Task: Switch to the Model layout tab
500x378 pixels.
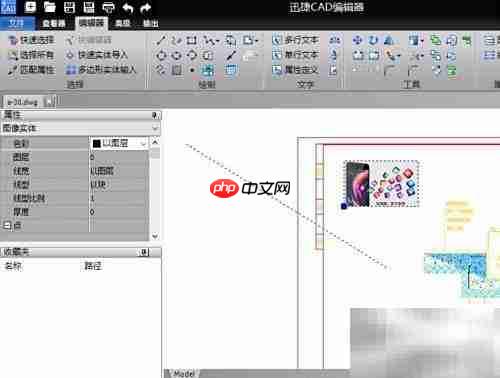Action: click(x=184, y=374)
